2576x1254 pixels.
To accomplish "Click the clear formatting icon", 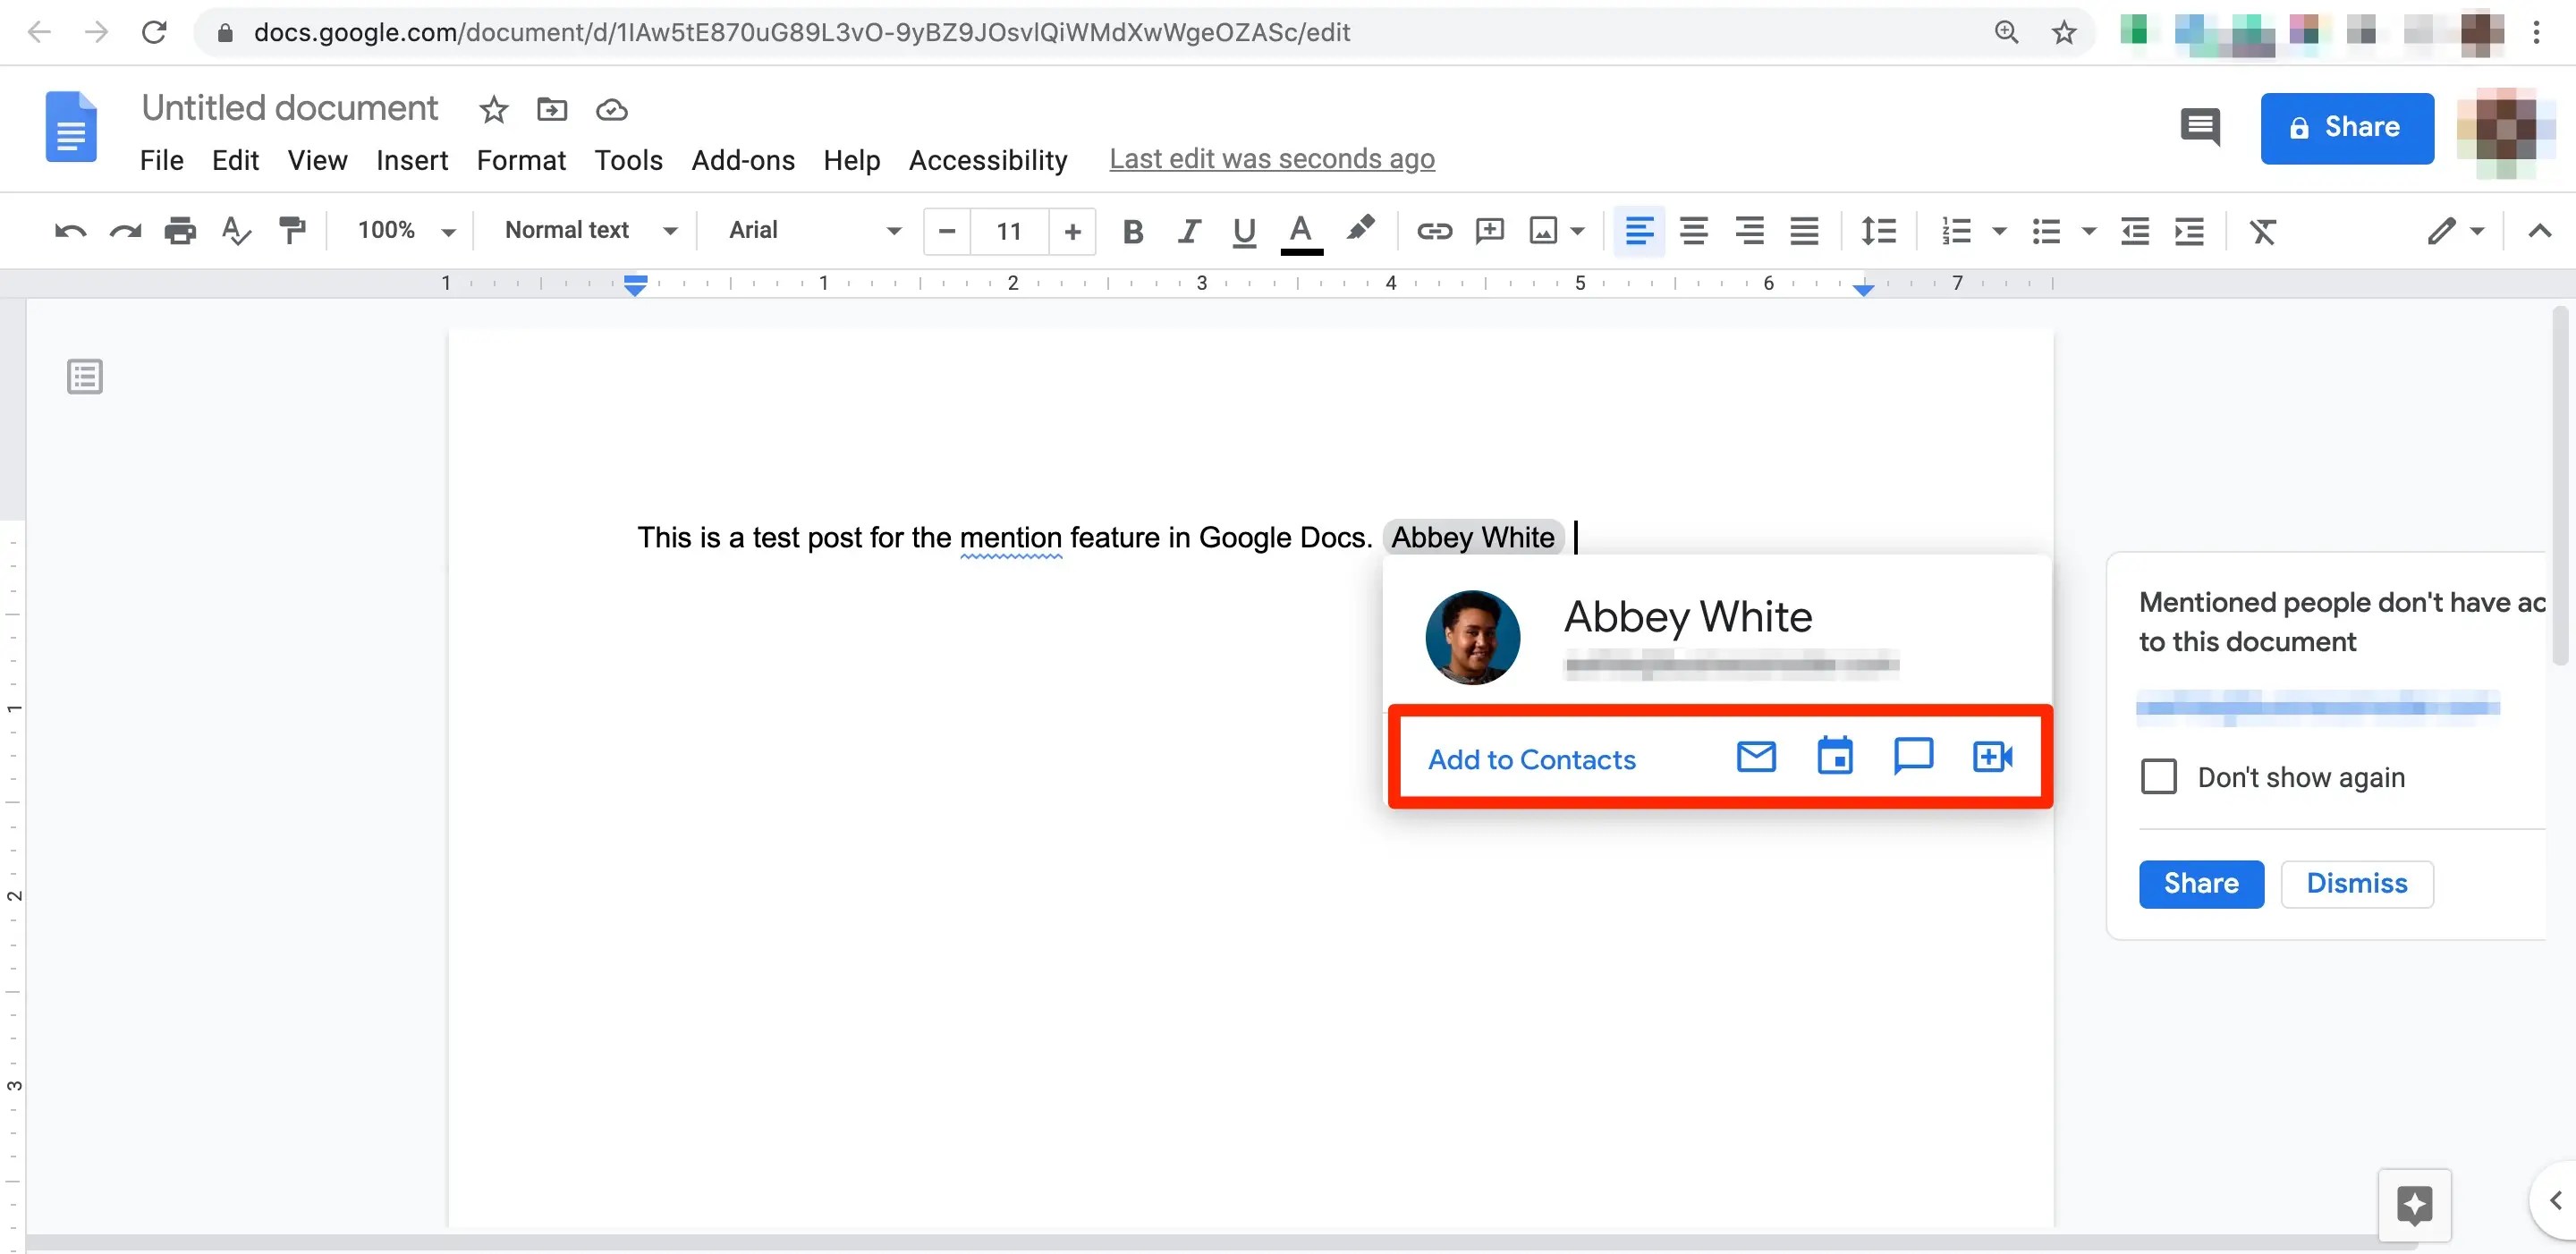I will tap(2262, 231).
